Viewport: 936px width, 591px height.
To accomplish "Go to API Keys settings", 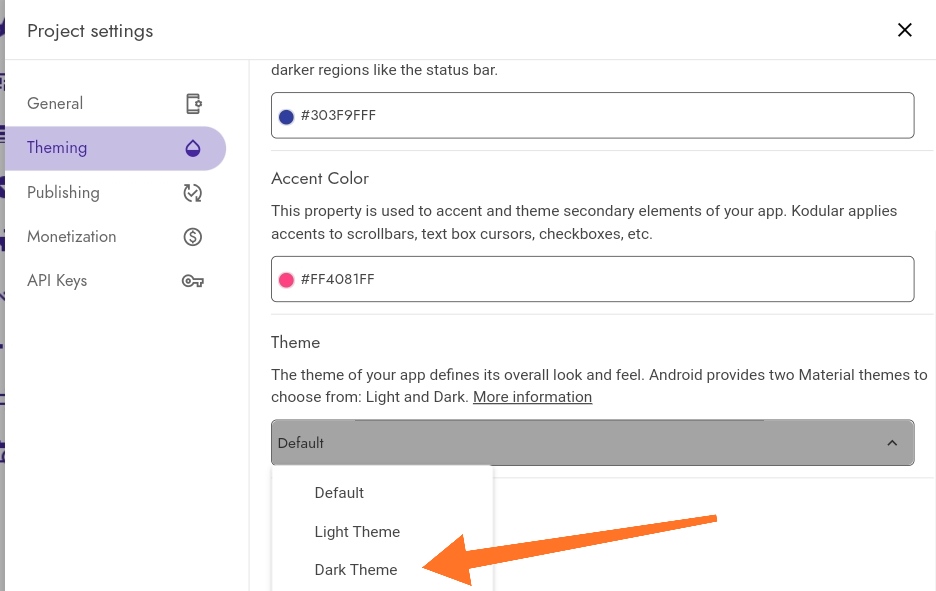I will pyautogui.click(x=57, y=281).
